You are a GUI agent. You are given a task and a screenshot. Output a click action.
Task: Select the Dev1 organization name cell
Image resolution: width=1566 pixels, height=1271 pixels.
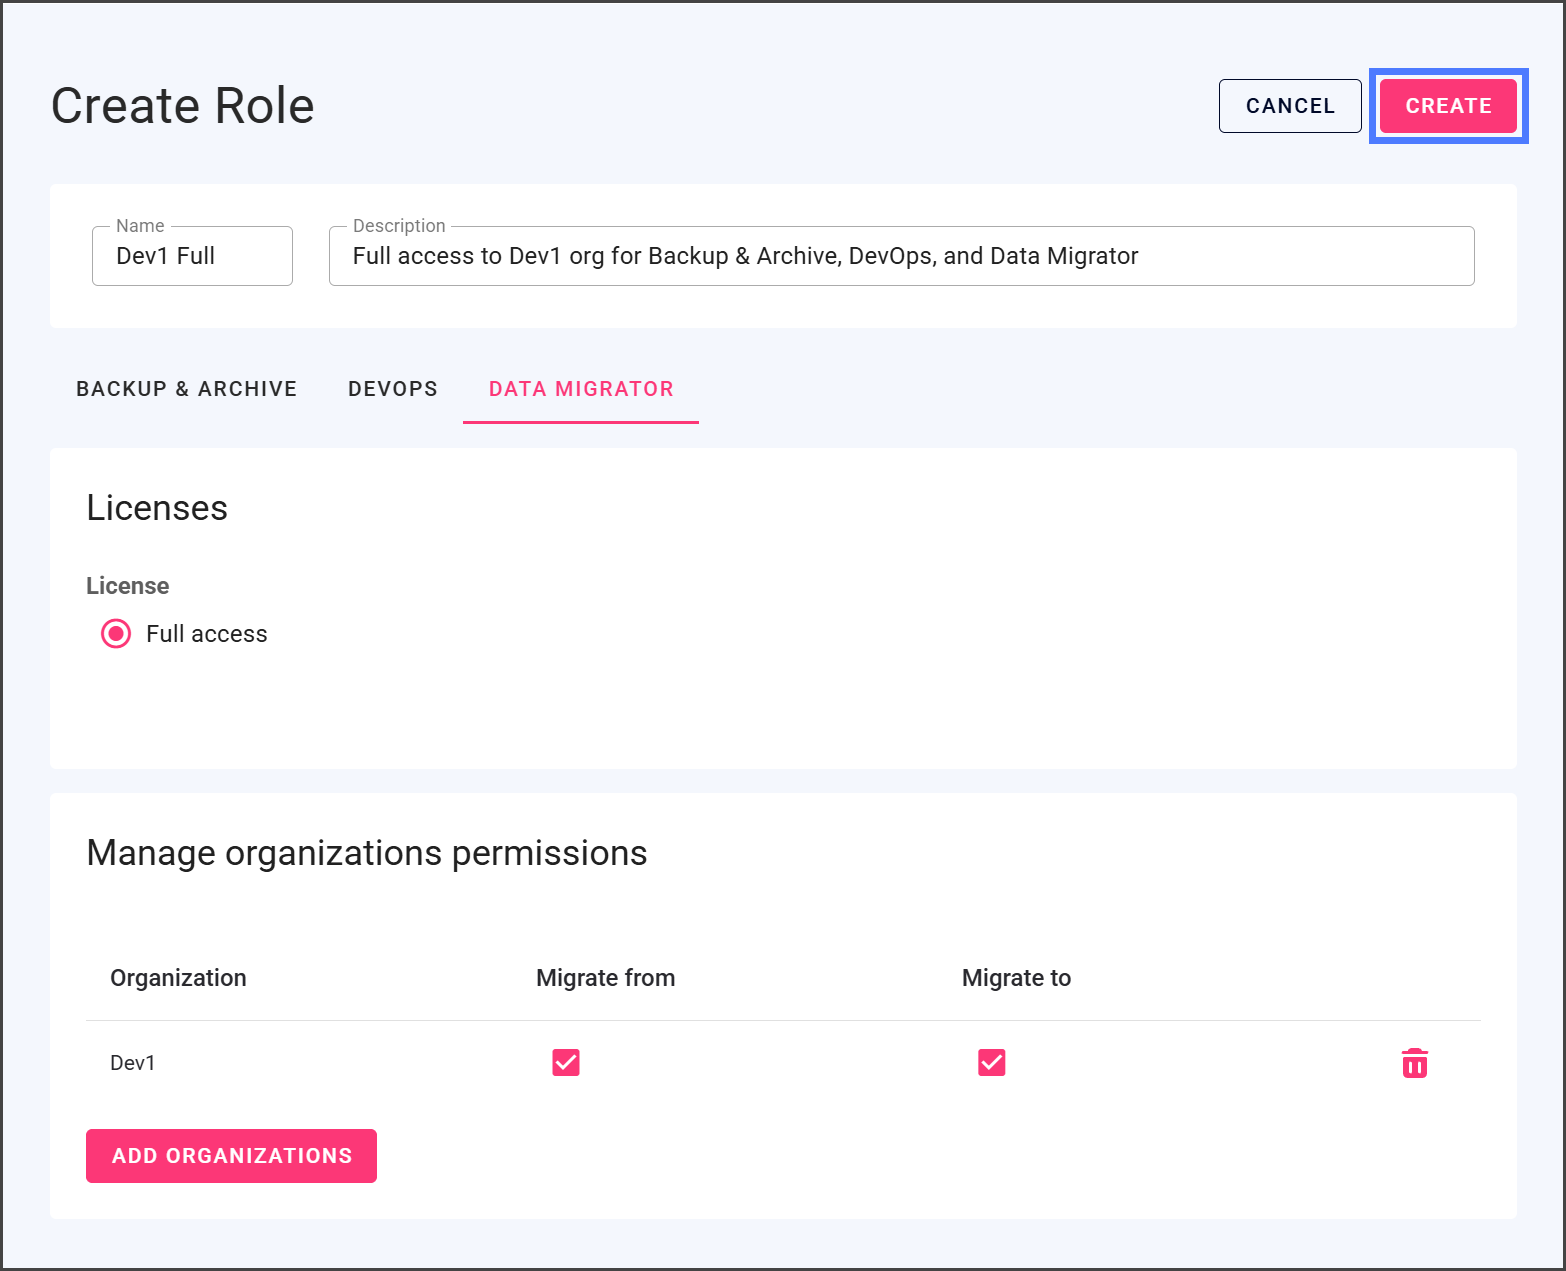(x=133, y=1063)
